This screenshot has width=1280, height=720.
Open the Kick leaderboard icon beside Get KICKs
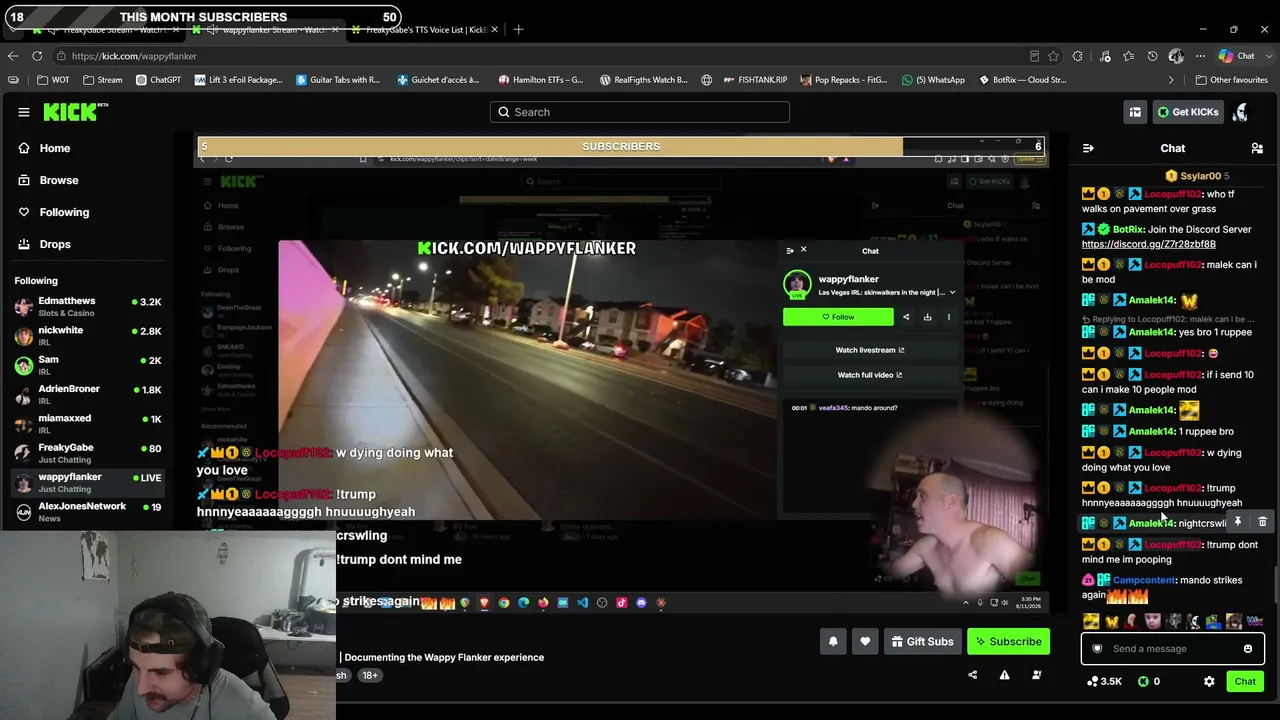[x=1135, y=112]
